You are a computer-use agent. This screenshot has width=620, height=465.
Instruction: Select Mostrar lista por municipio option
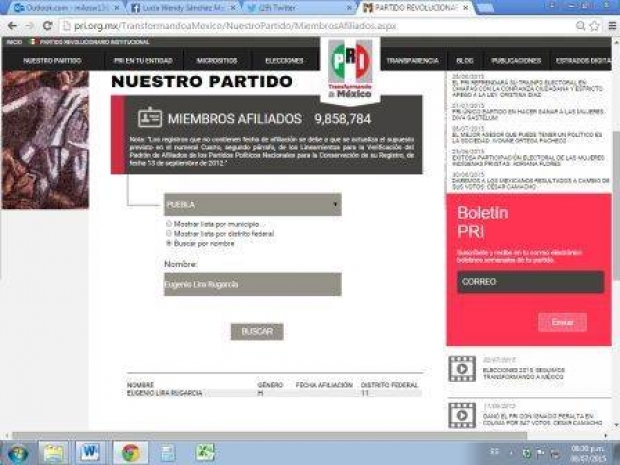169,224
